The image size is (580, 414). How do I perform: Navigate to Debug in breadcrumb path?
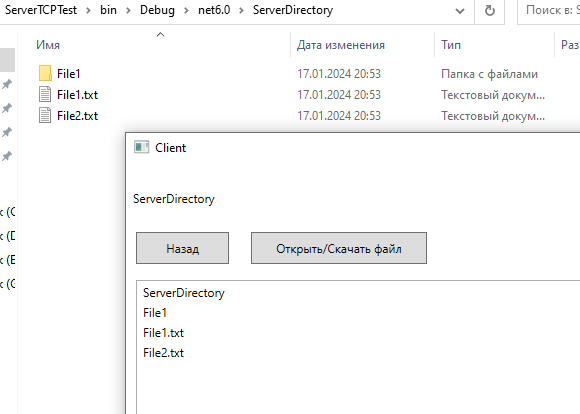click(x=157, y=10)
